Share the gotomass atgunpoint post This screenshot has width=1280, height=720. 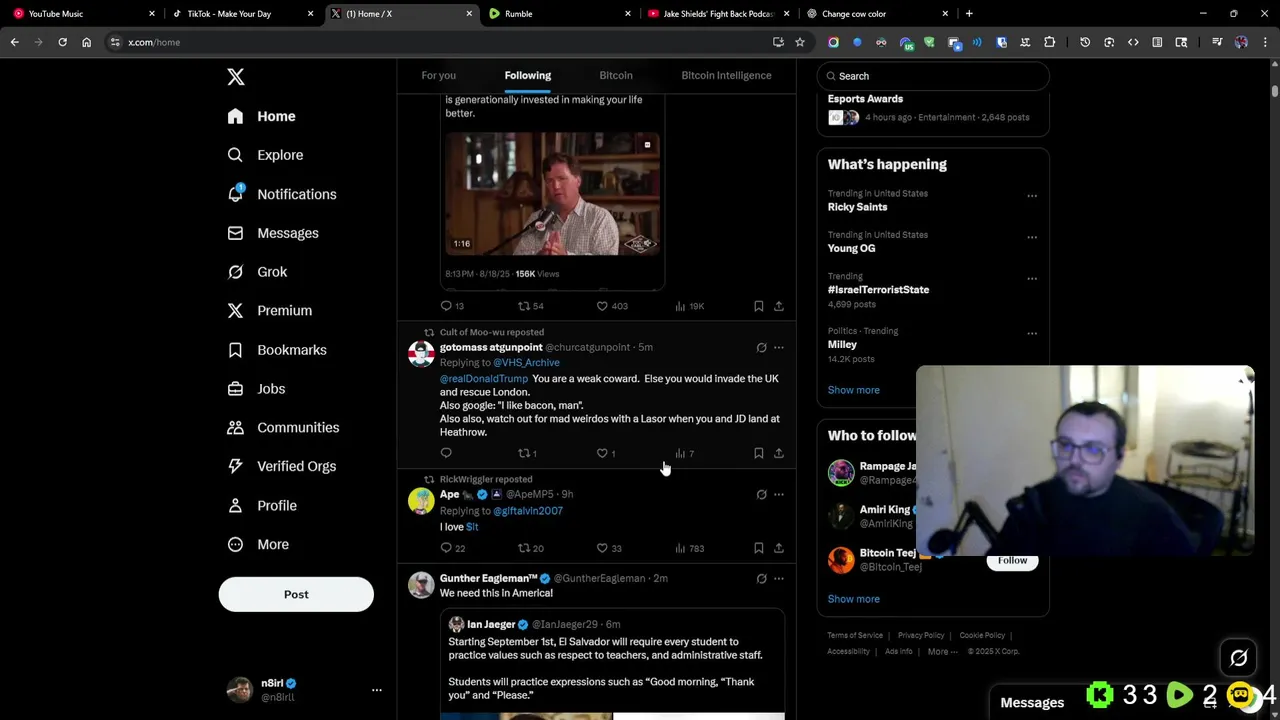[x=779, y=453]
